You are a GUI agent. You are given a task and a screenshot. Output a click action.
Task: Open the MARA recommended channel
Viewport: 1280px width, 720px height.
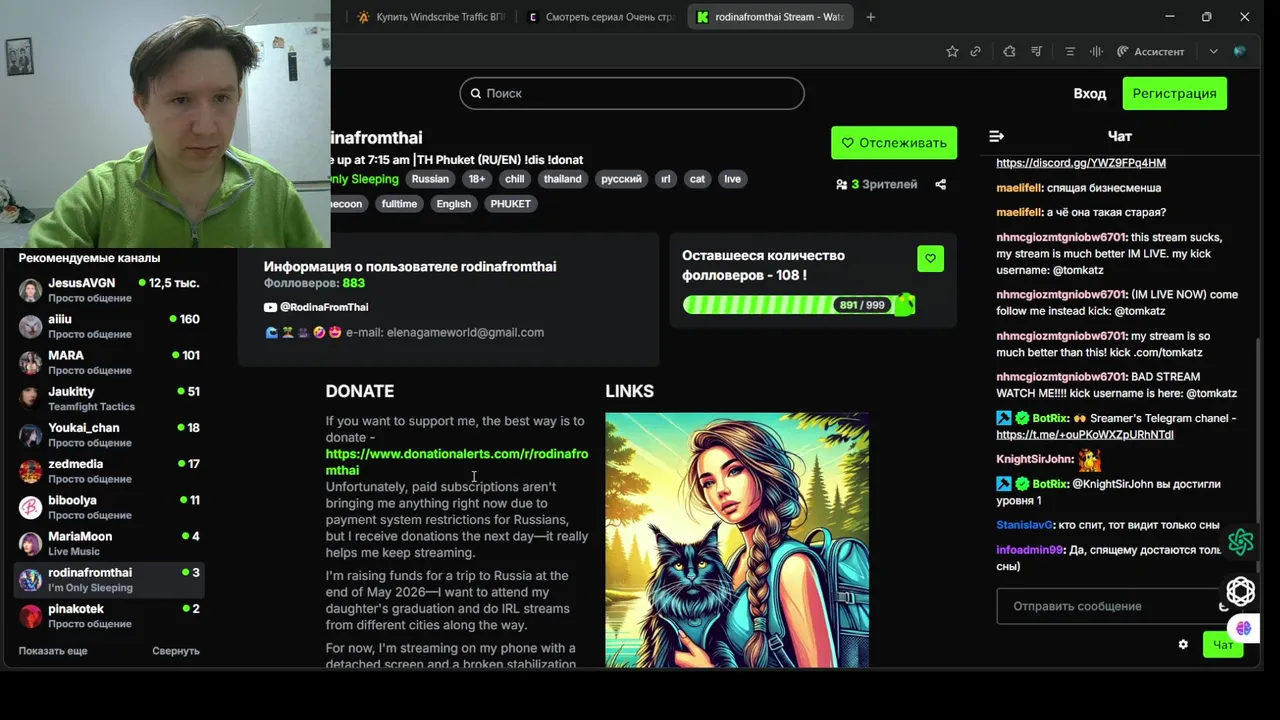pos(109,362)
